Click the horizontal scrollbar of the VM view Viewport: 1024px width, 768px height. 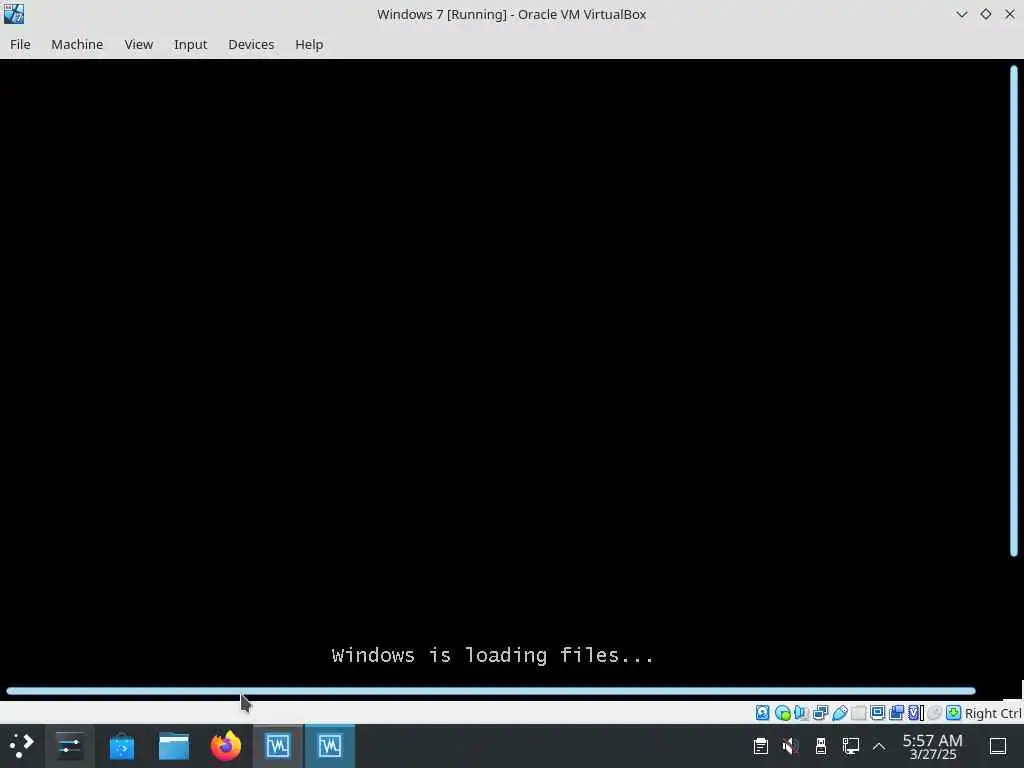(491, 691)
